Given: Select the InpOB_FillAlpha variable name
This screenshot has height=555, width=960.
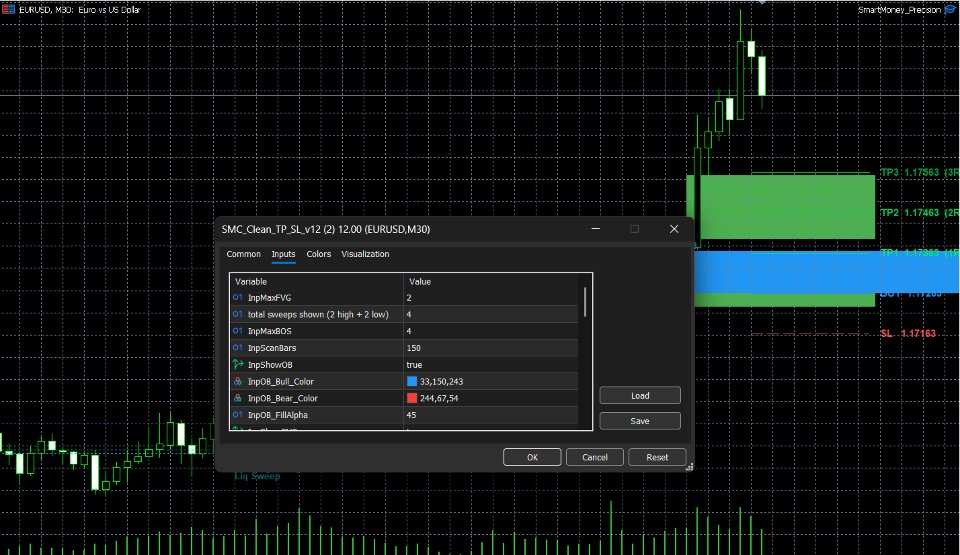Looking at the screenshot, I should 277,415.
